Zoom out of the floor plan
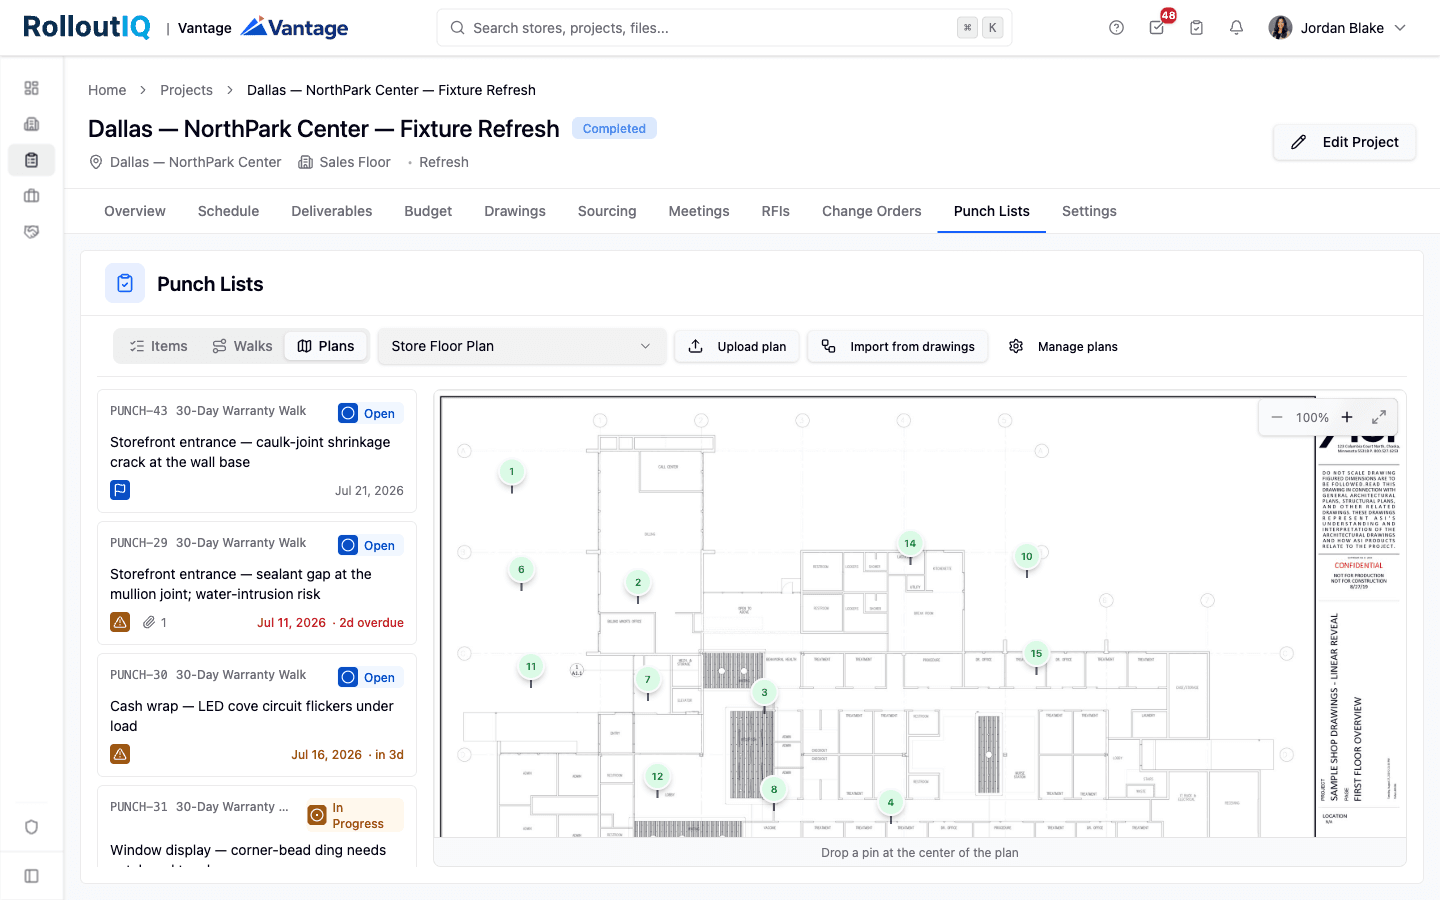Viewport: 1440px width, 900px height. pos(1277,417)
